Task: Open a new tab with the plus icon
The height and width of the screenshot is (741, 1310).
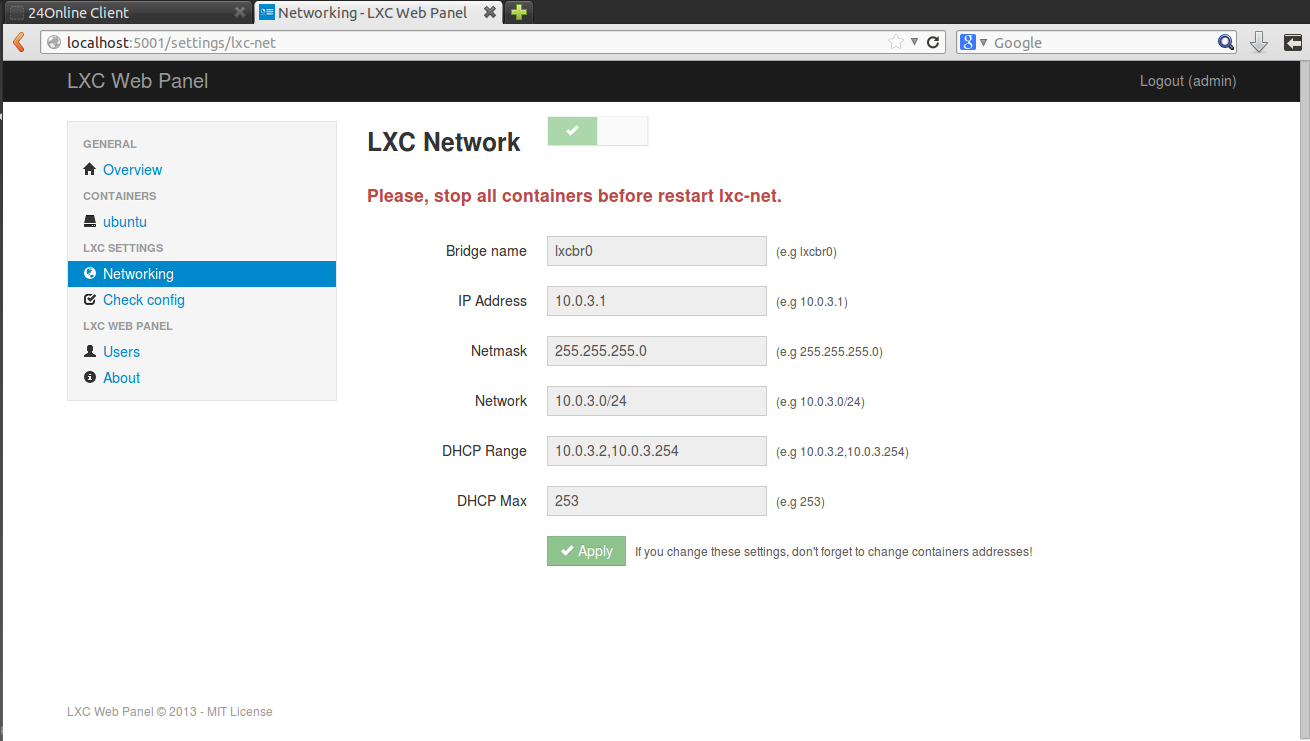Action: click(518, 12)
